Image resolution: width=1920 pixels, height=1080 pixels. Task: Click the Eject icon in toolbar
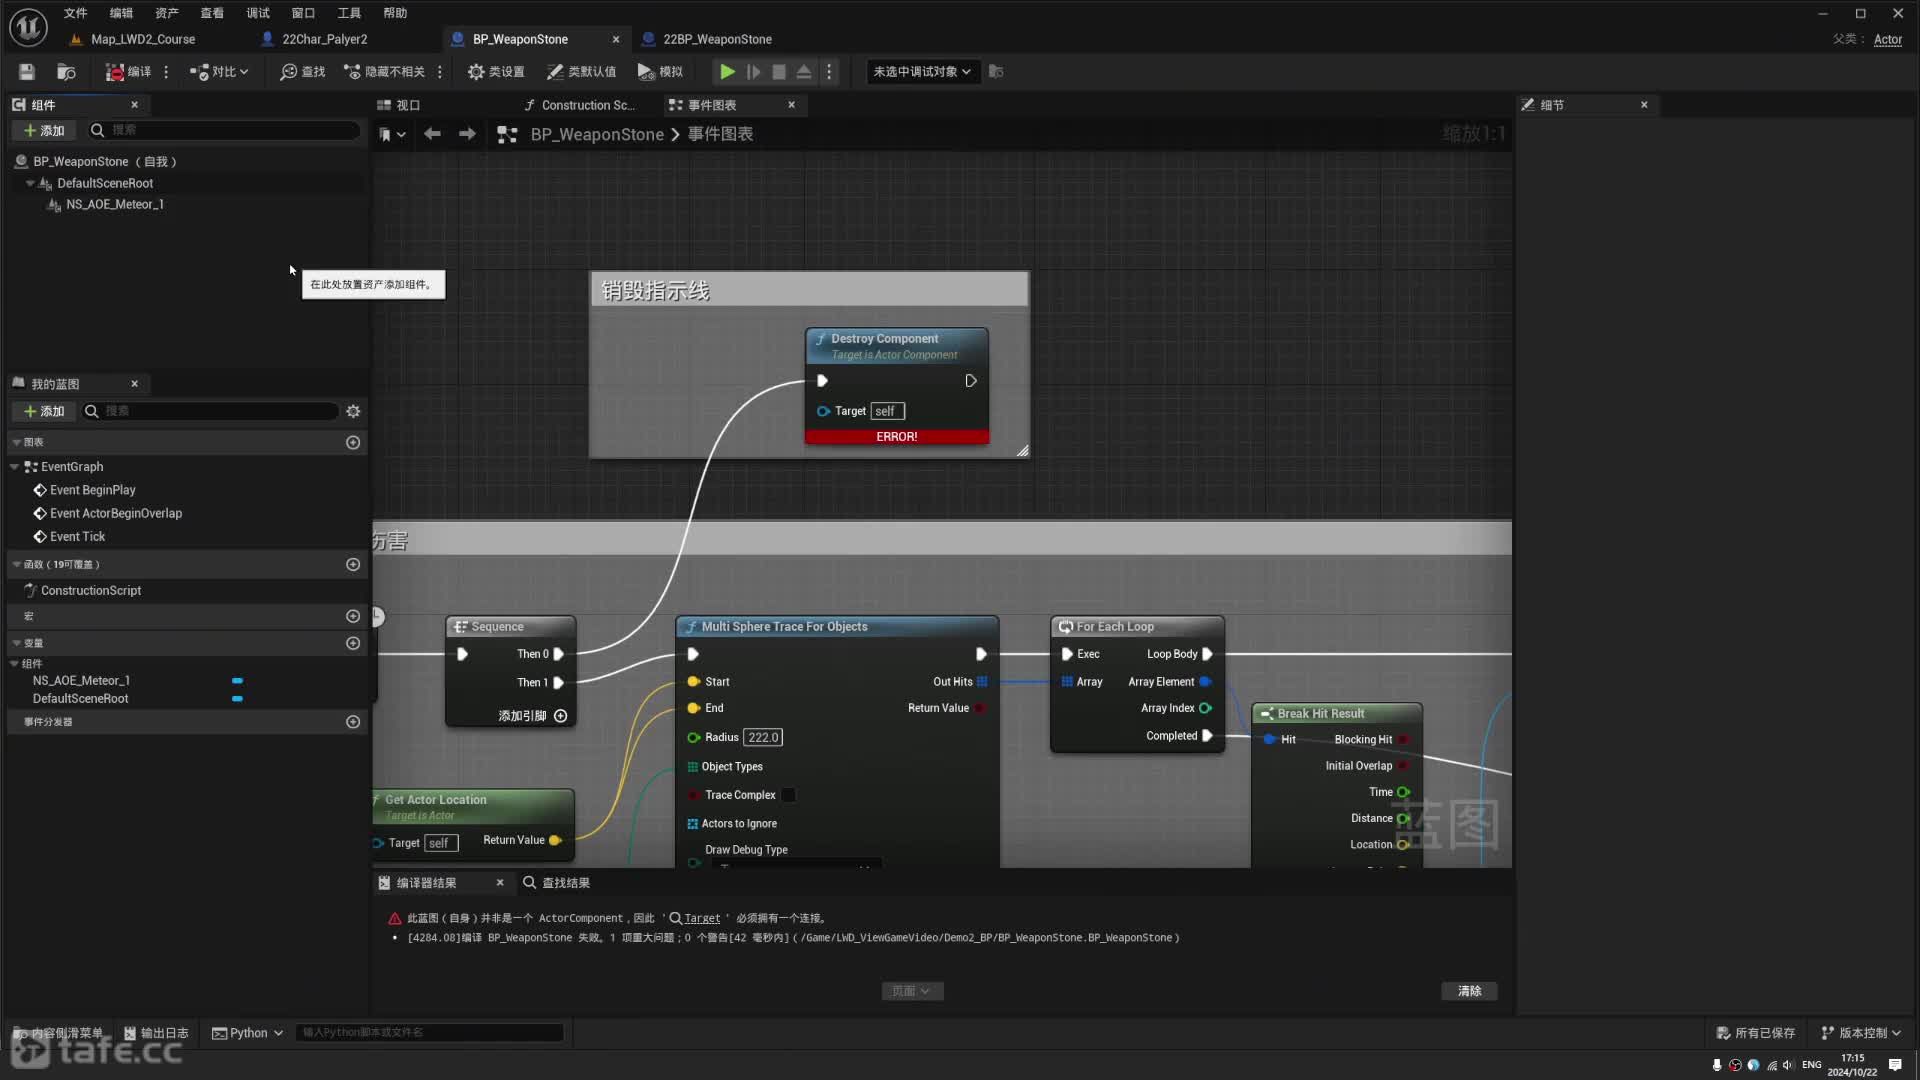pyautogui.click(x=804, y=72)
